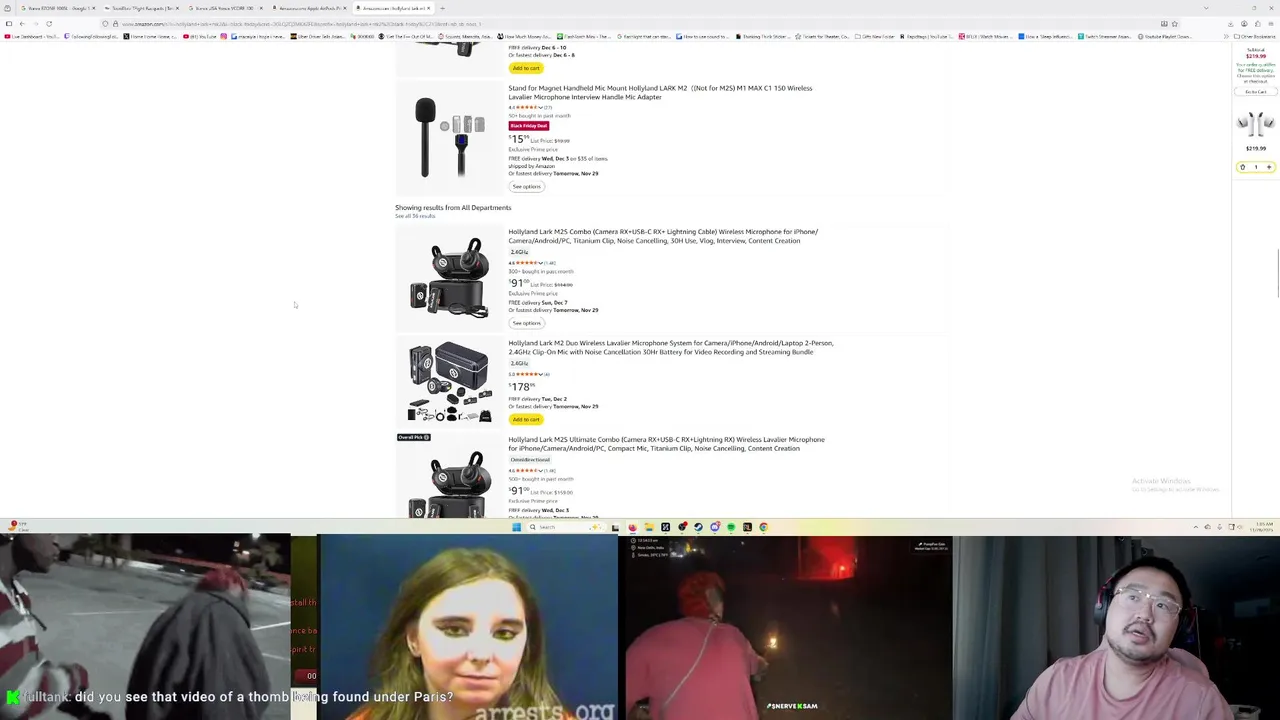The height and width of the screenshot is (720, 1280).
Task: Open the Lark M2S Combo product image
Action: click(449, 277)
